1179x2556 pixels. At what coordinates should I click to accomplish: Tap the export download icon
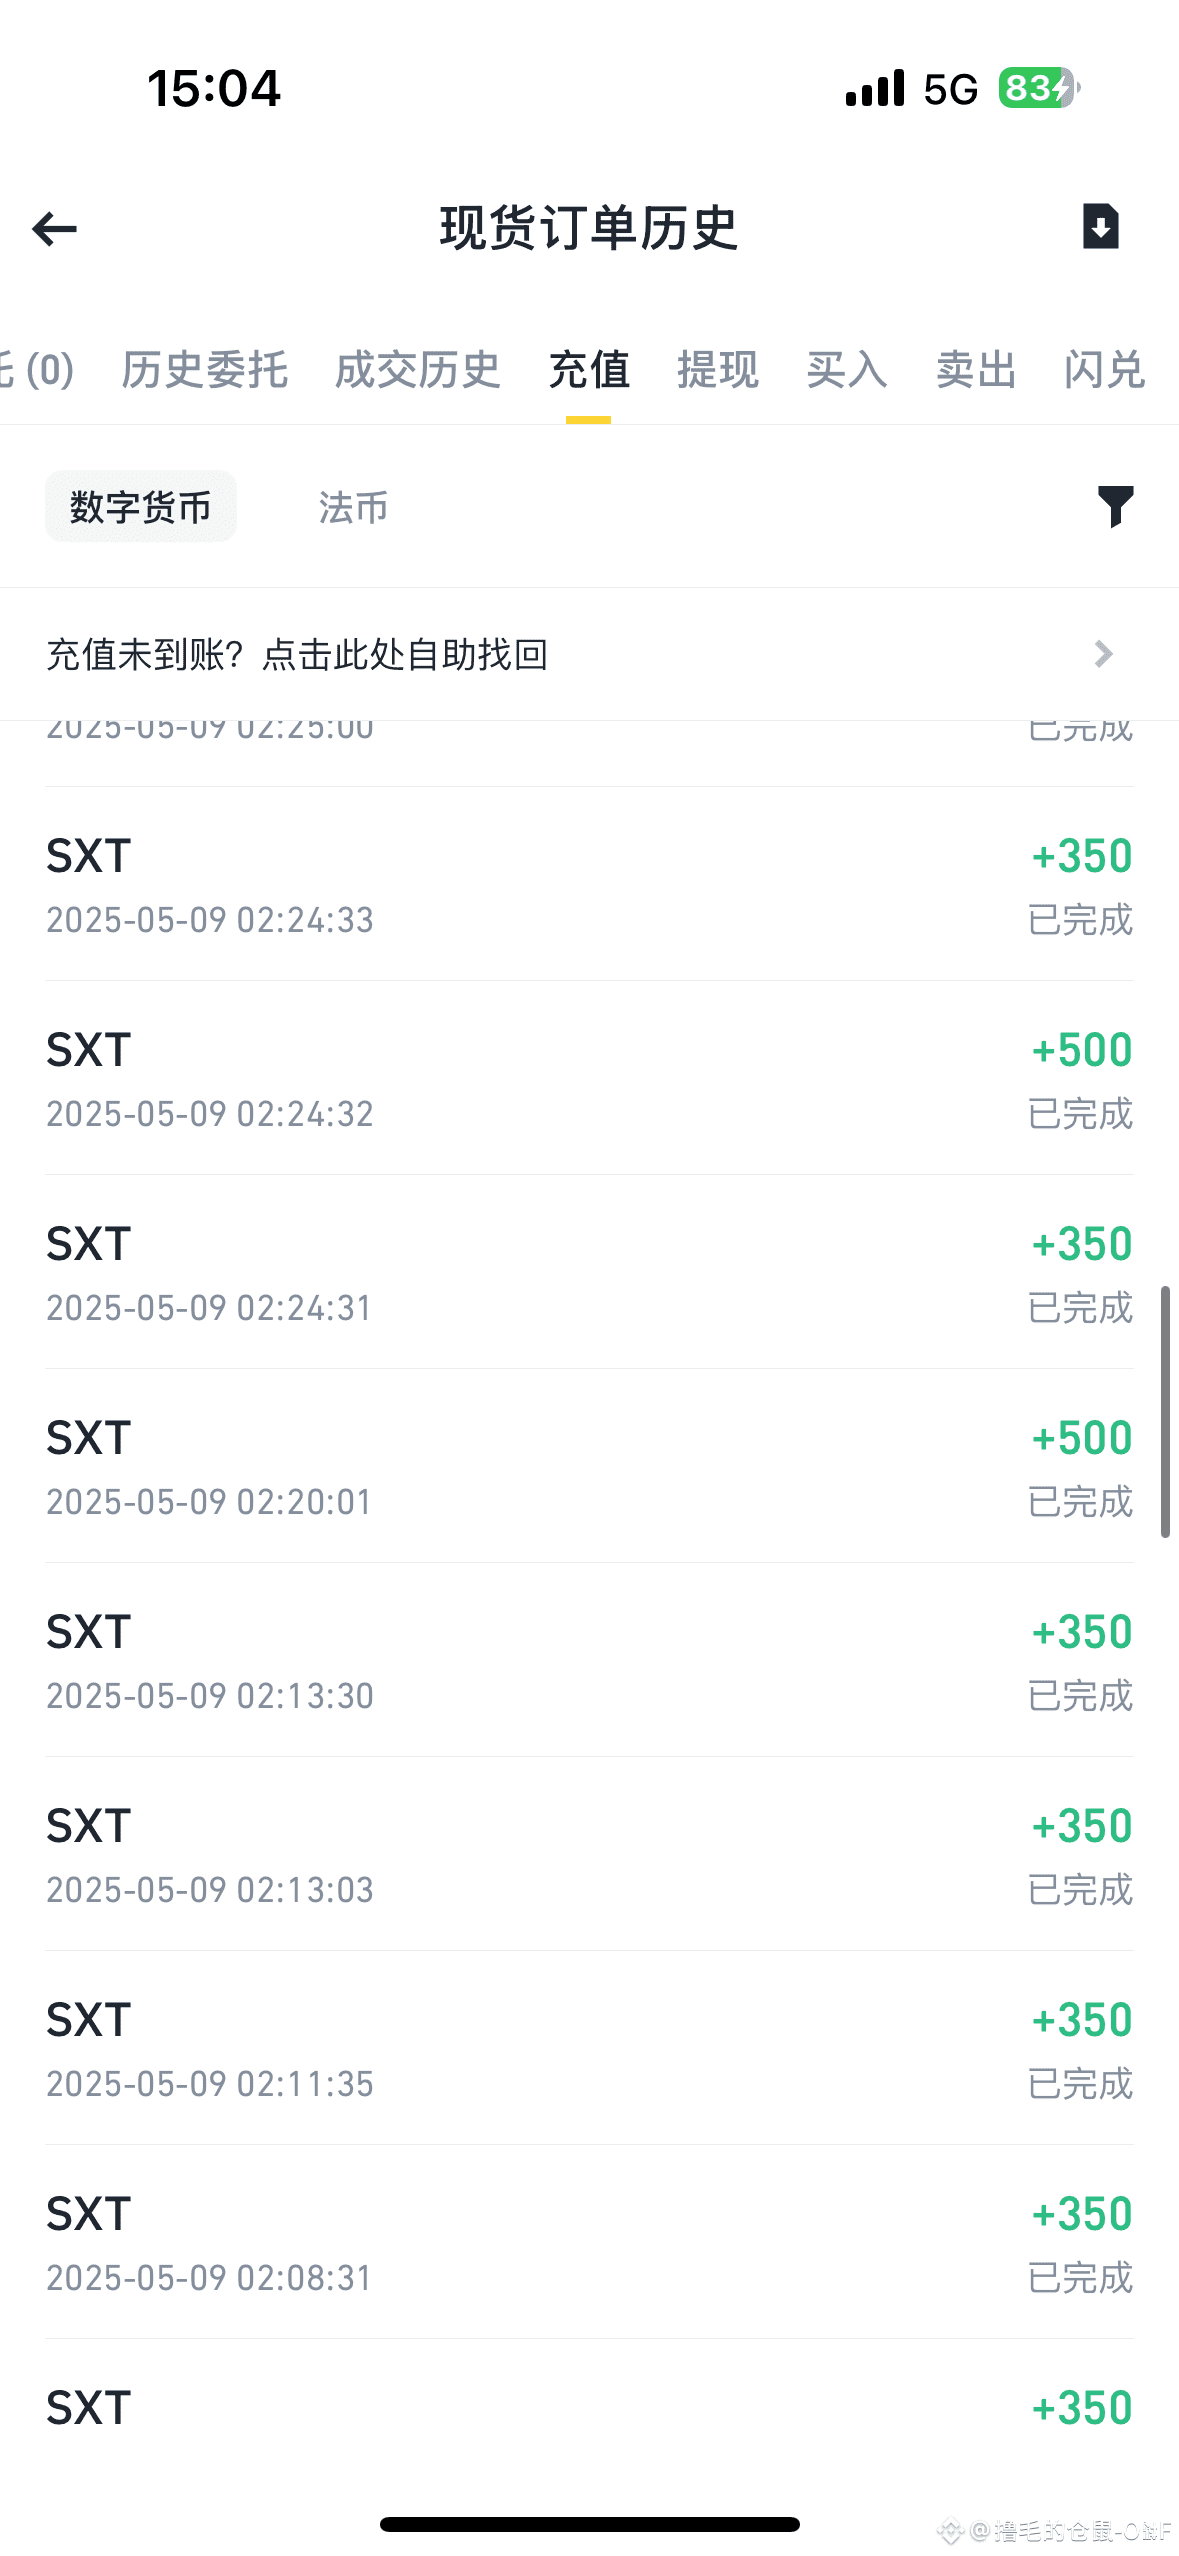coord(1100,226)
